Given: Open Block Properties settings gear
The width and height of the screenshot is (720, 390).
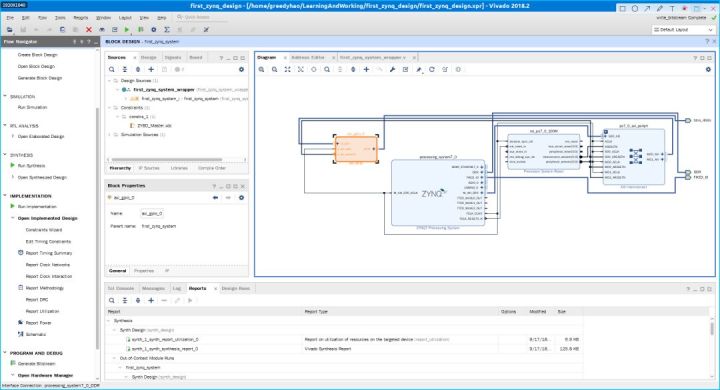Looking at the screenshot, I should (241, 198).
